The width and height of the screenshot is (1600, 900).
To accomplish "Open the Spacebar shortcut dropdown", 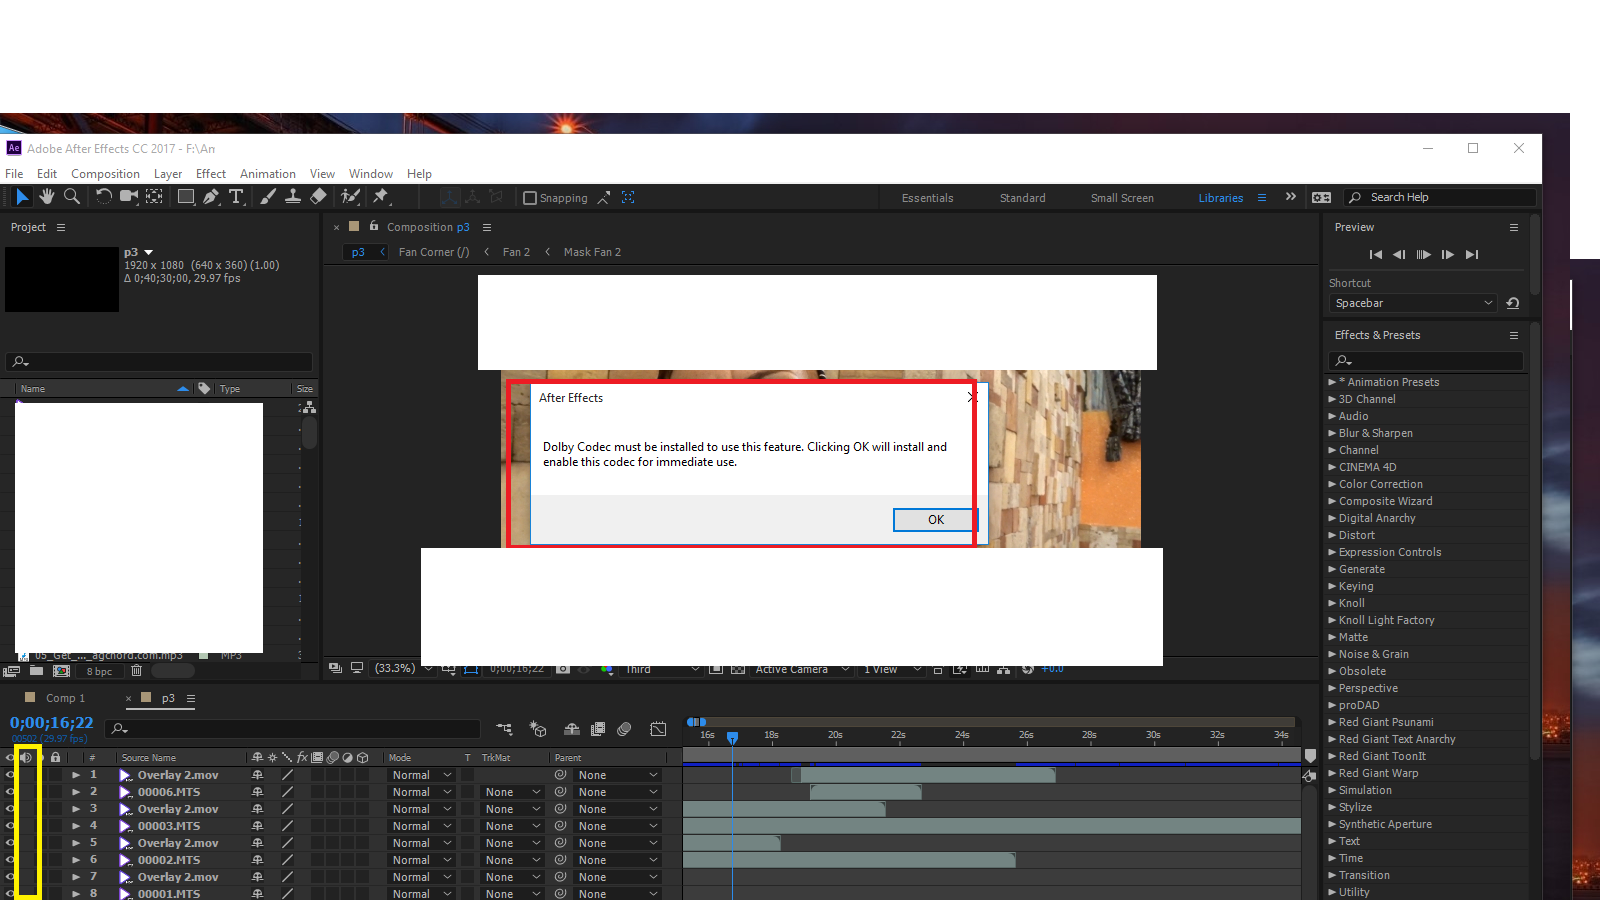I will coord(1414,303).
